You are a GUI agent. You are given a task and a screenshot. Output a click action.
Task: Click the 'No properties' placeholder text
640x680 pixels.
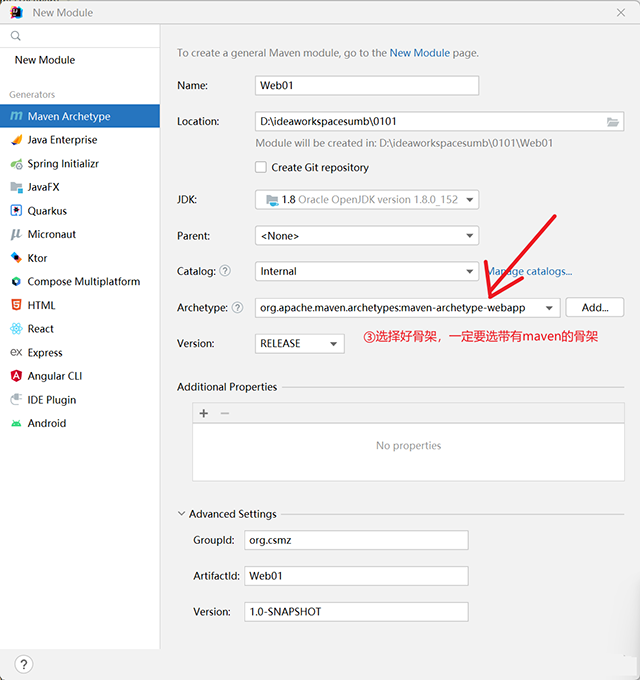[408, 445]
